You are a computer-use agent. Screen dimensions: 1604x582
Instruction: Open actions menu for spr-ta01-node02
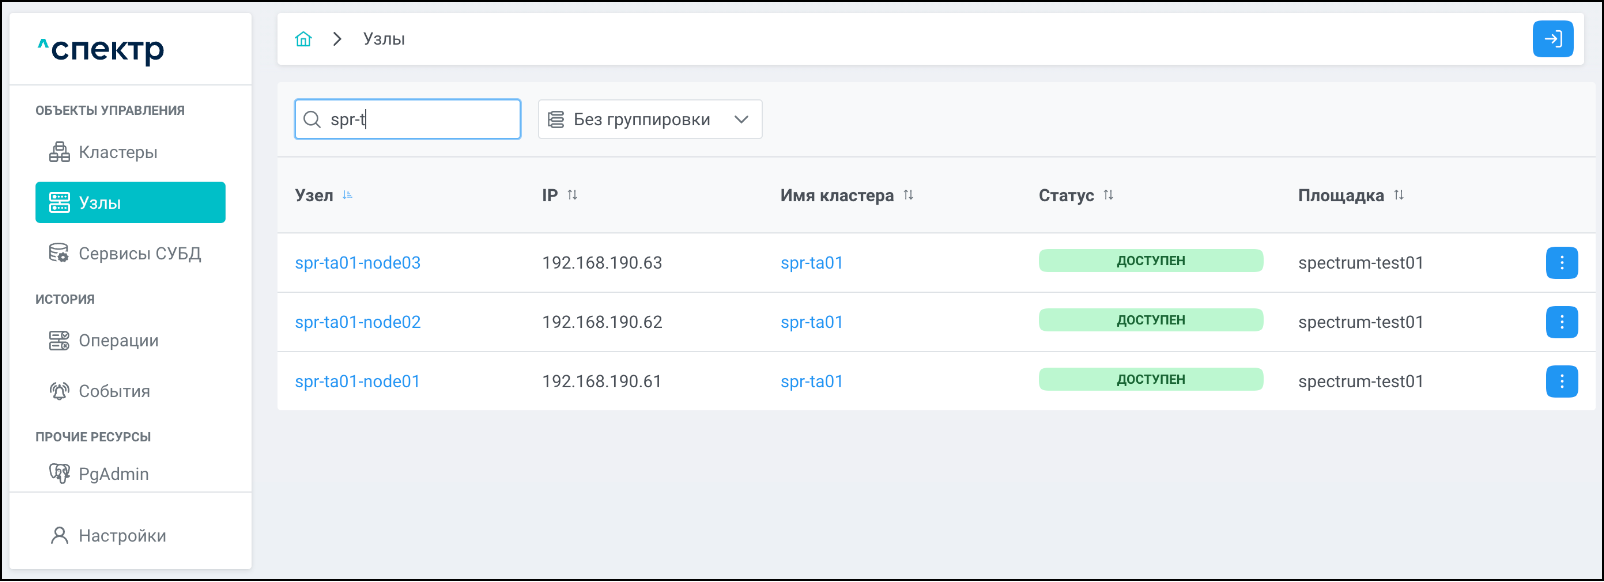tap(1561, 322)
